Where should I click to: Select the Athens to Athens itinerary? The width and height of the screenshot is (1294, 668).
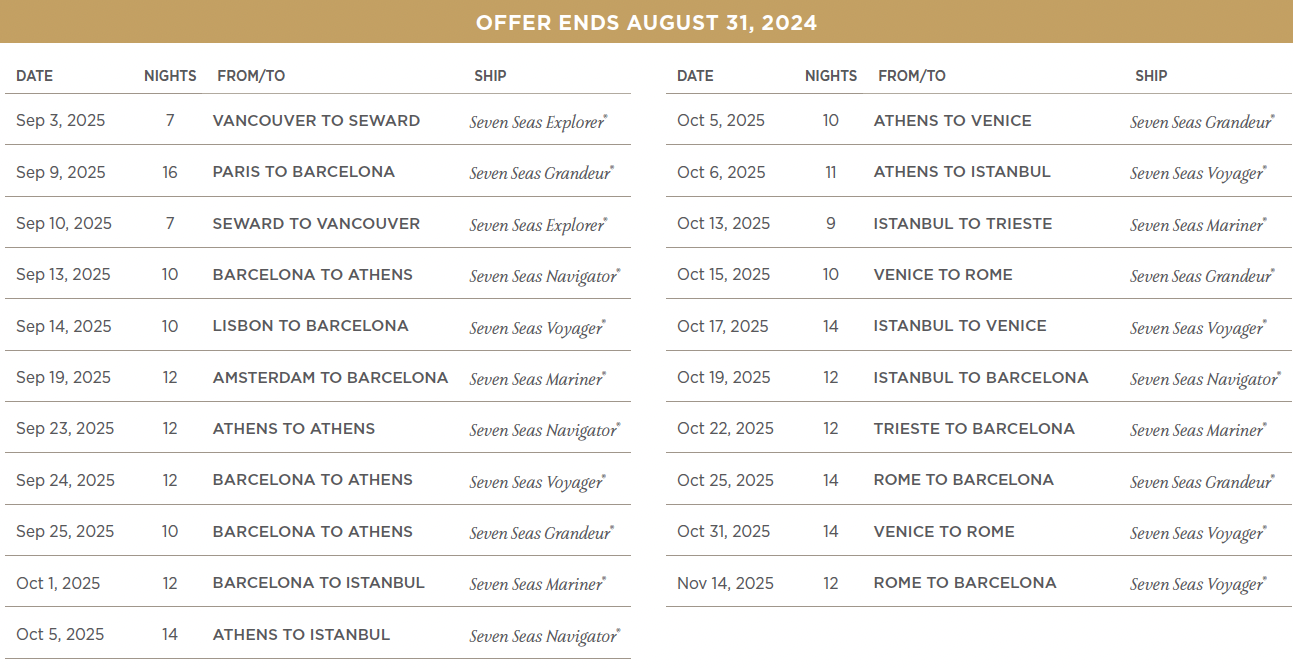293,429
